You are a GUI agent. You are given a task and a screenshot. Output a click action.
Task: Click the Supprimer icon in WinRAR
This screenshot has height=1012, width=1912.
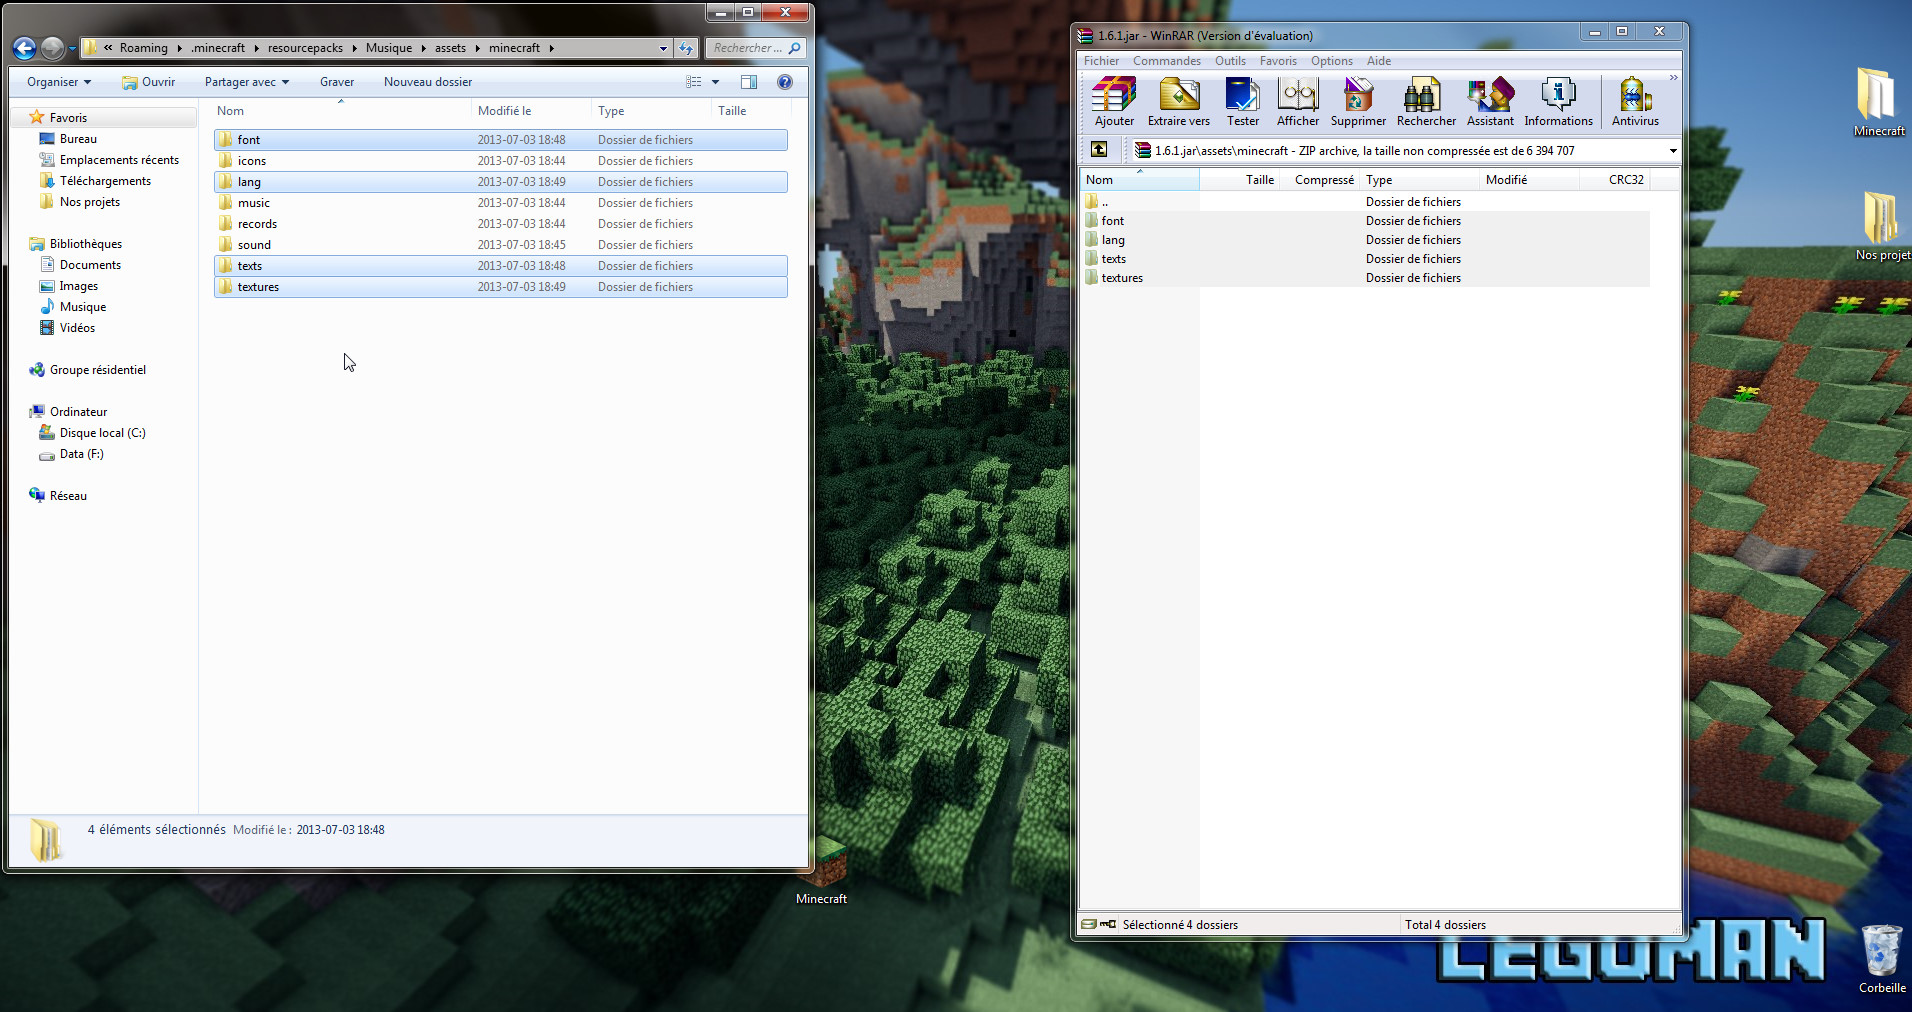coord(1358,102)
